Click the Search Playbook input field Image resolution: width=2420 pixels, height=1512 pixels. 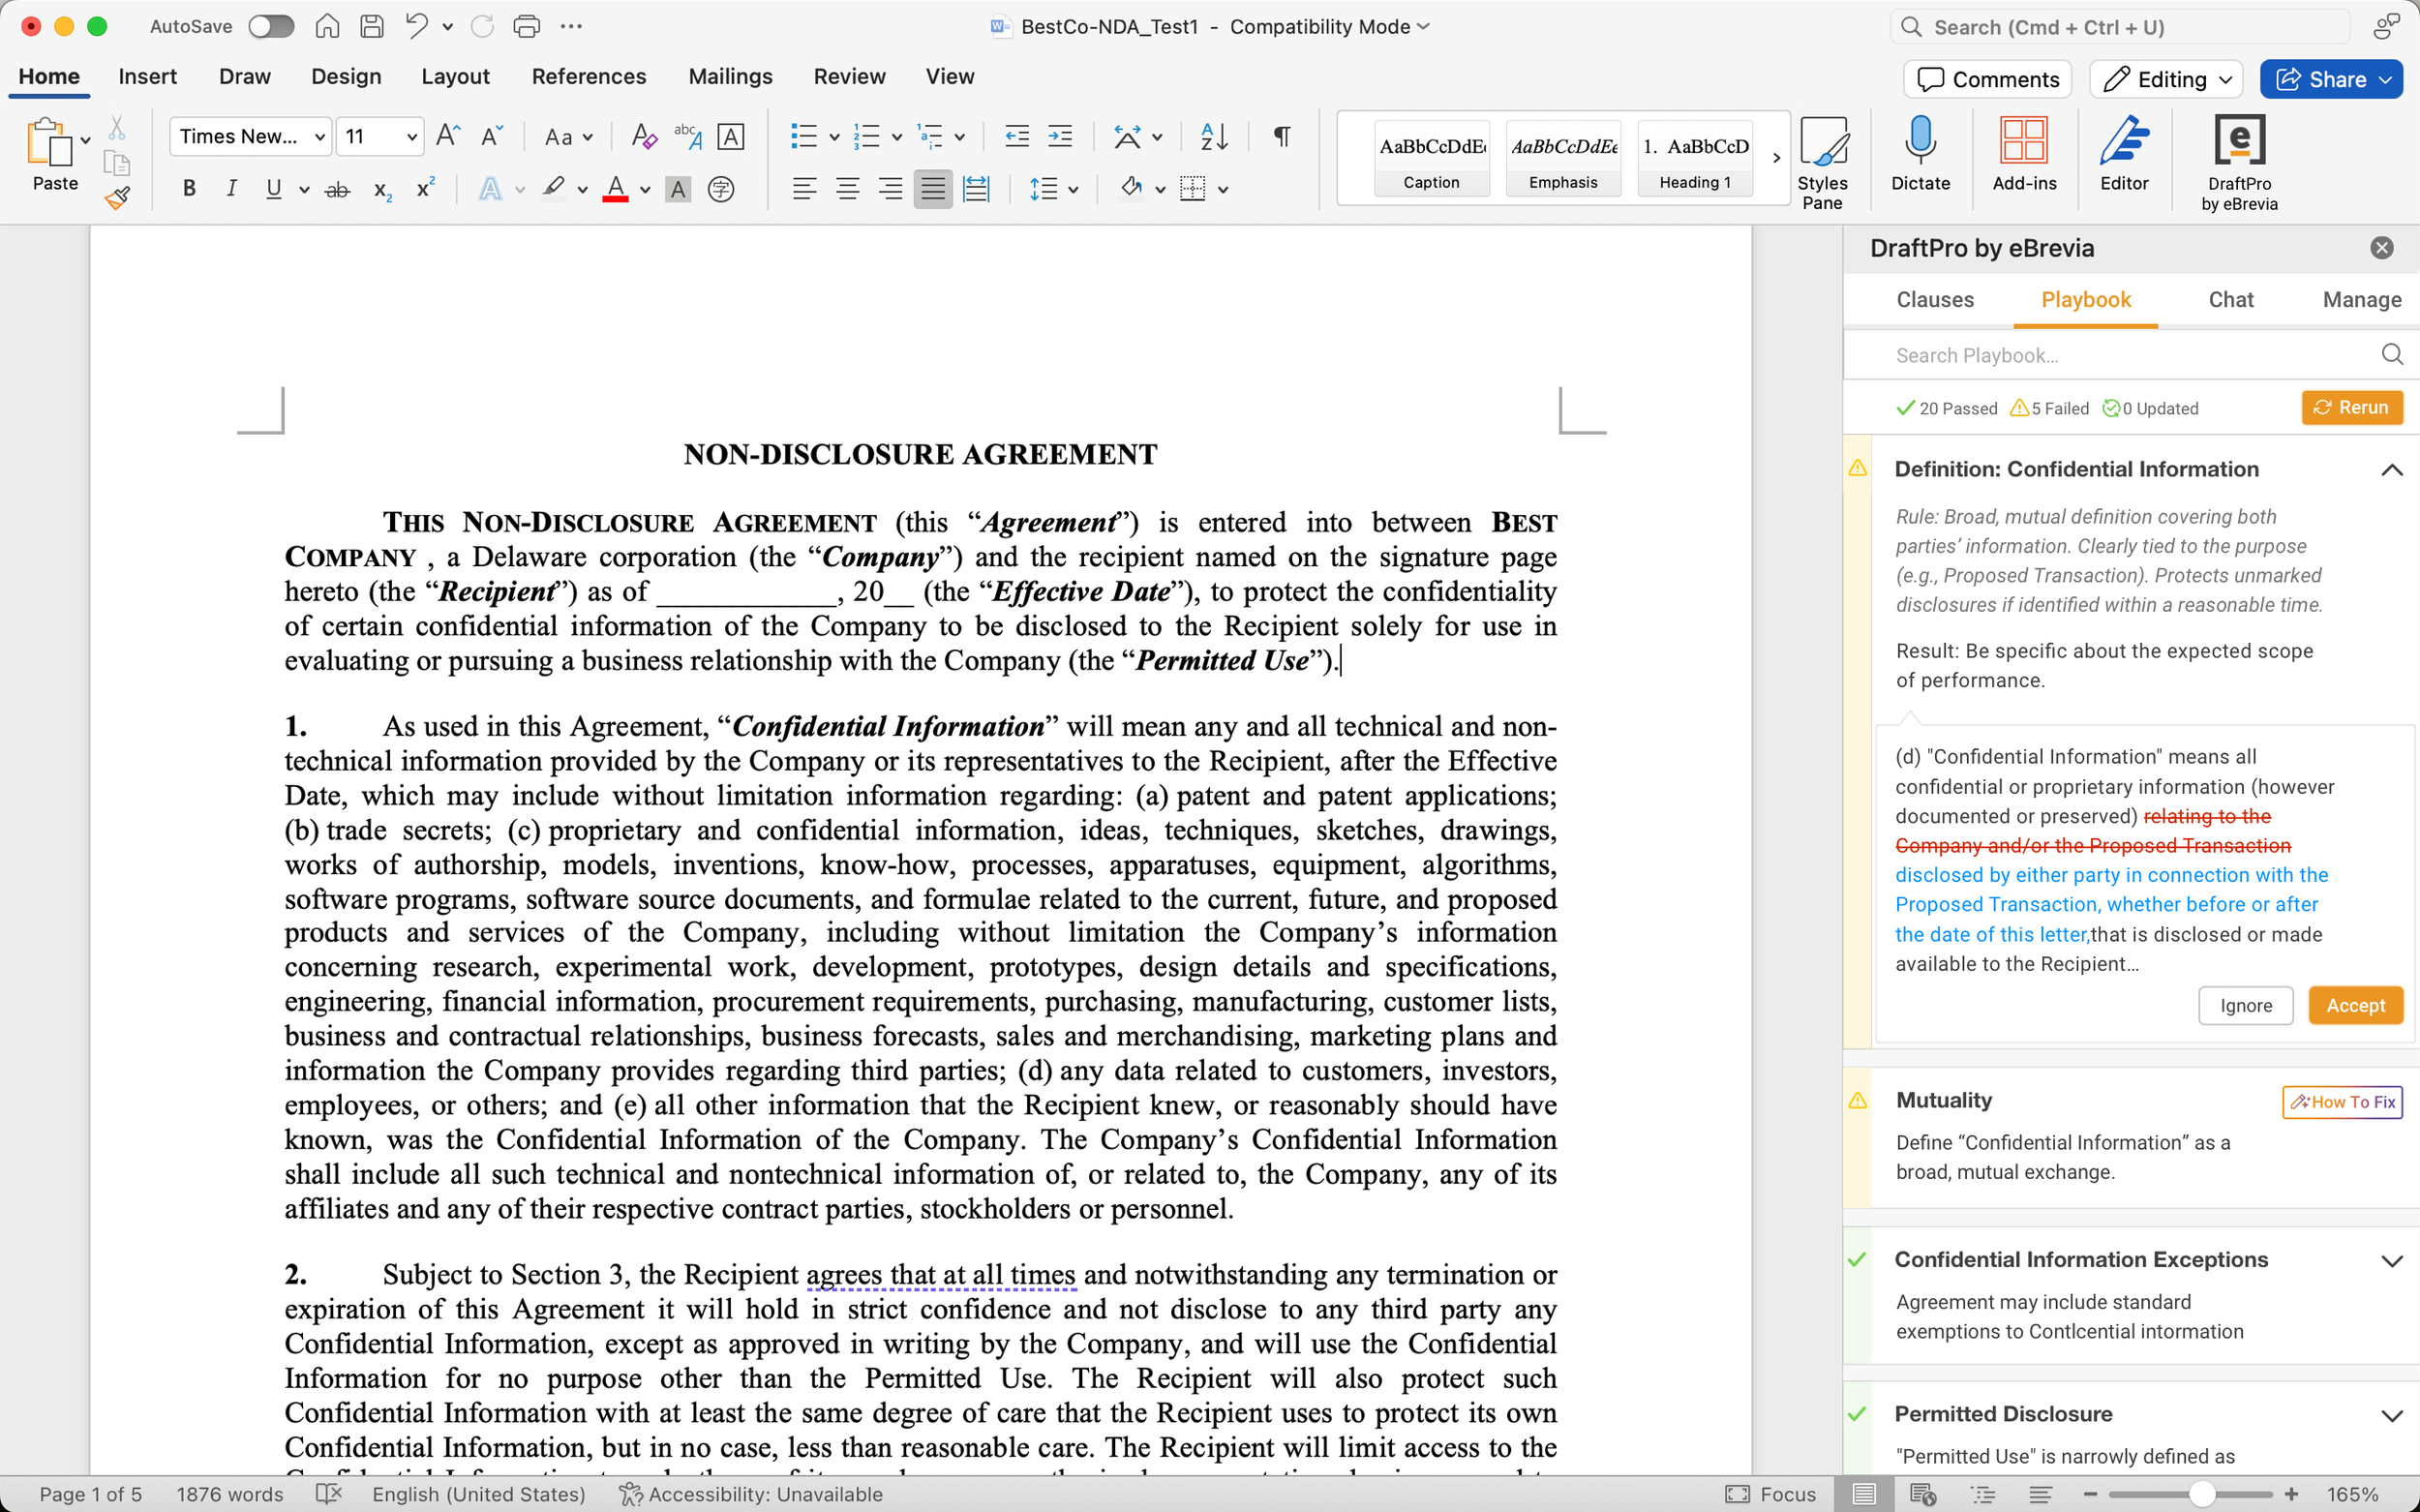point(2130,355)
